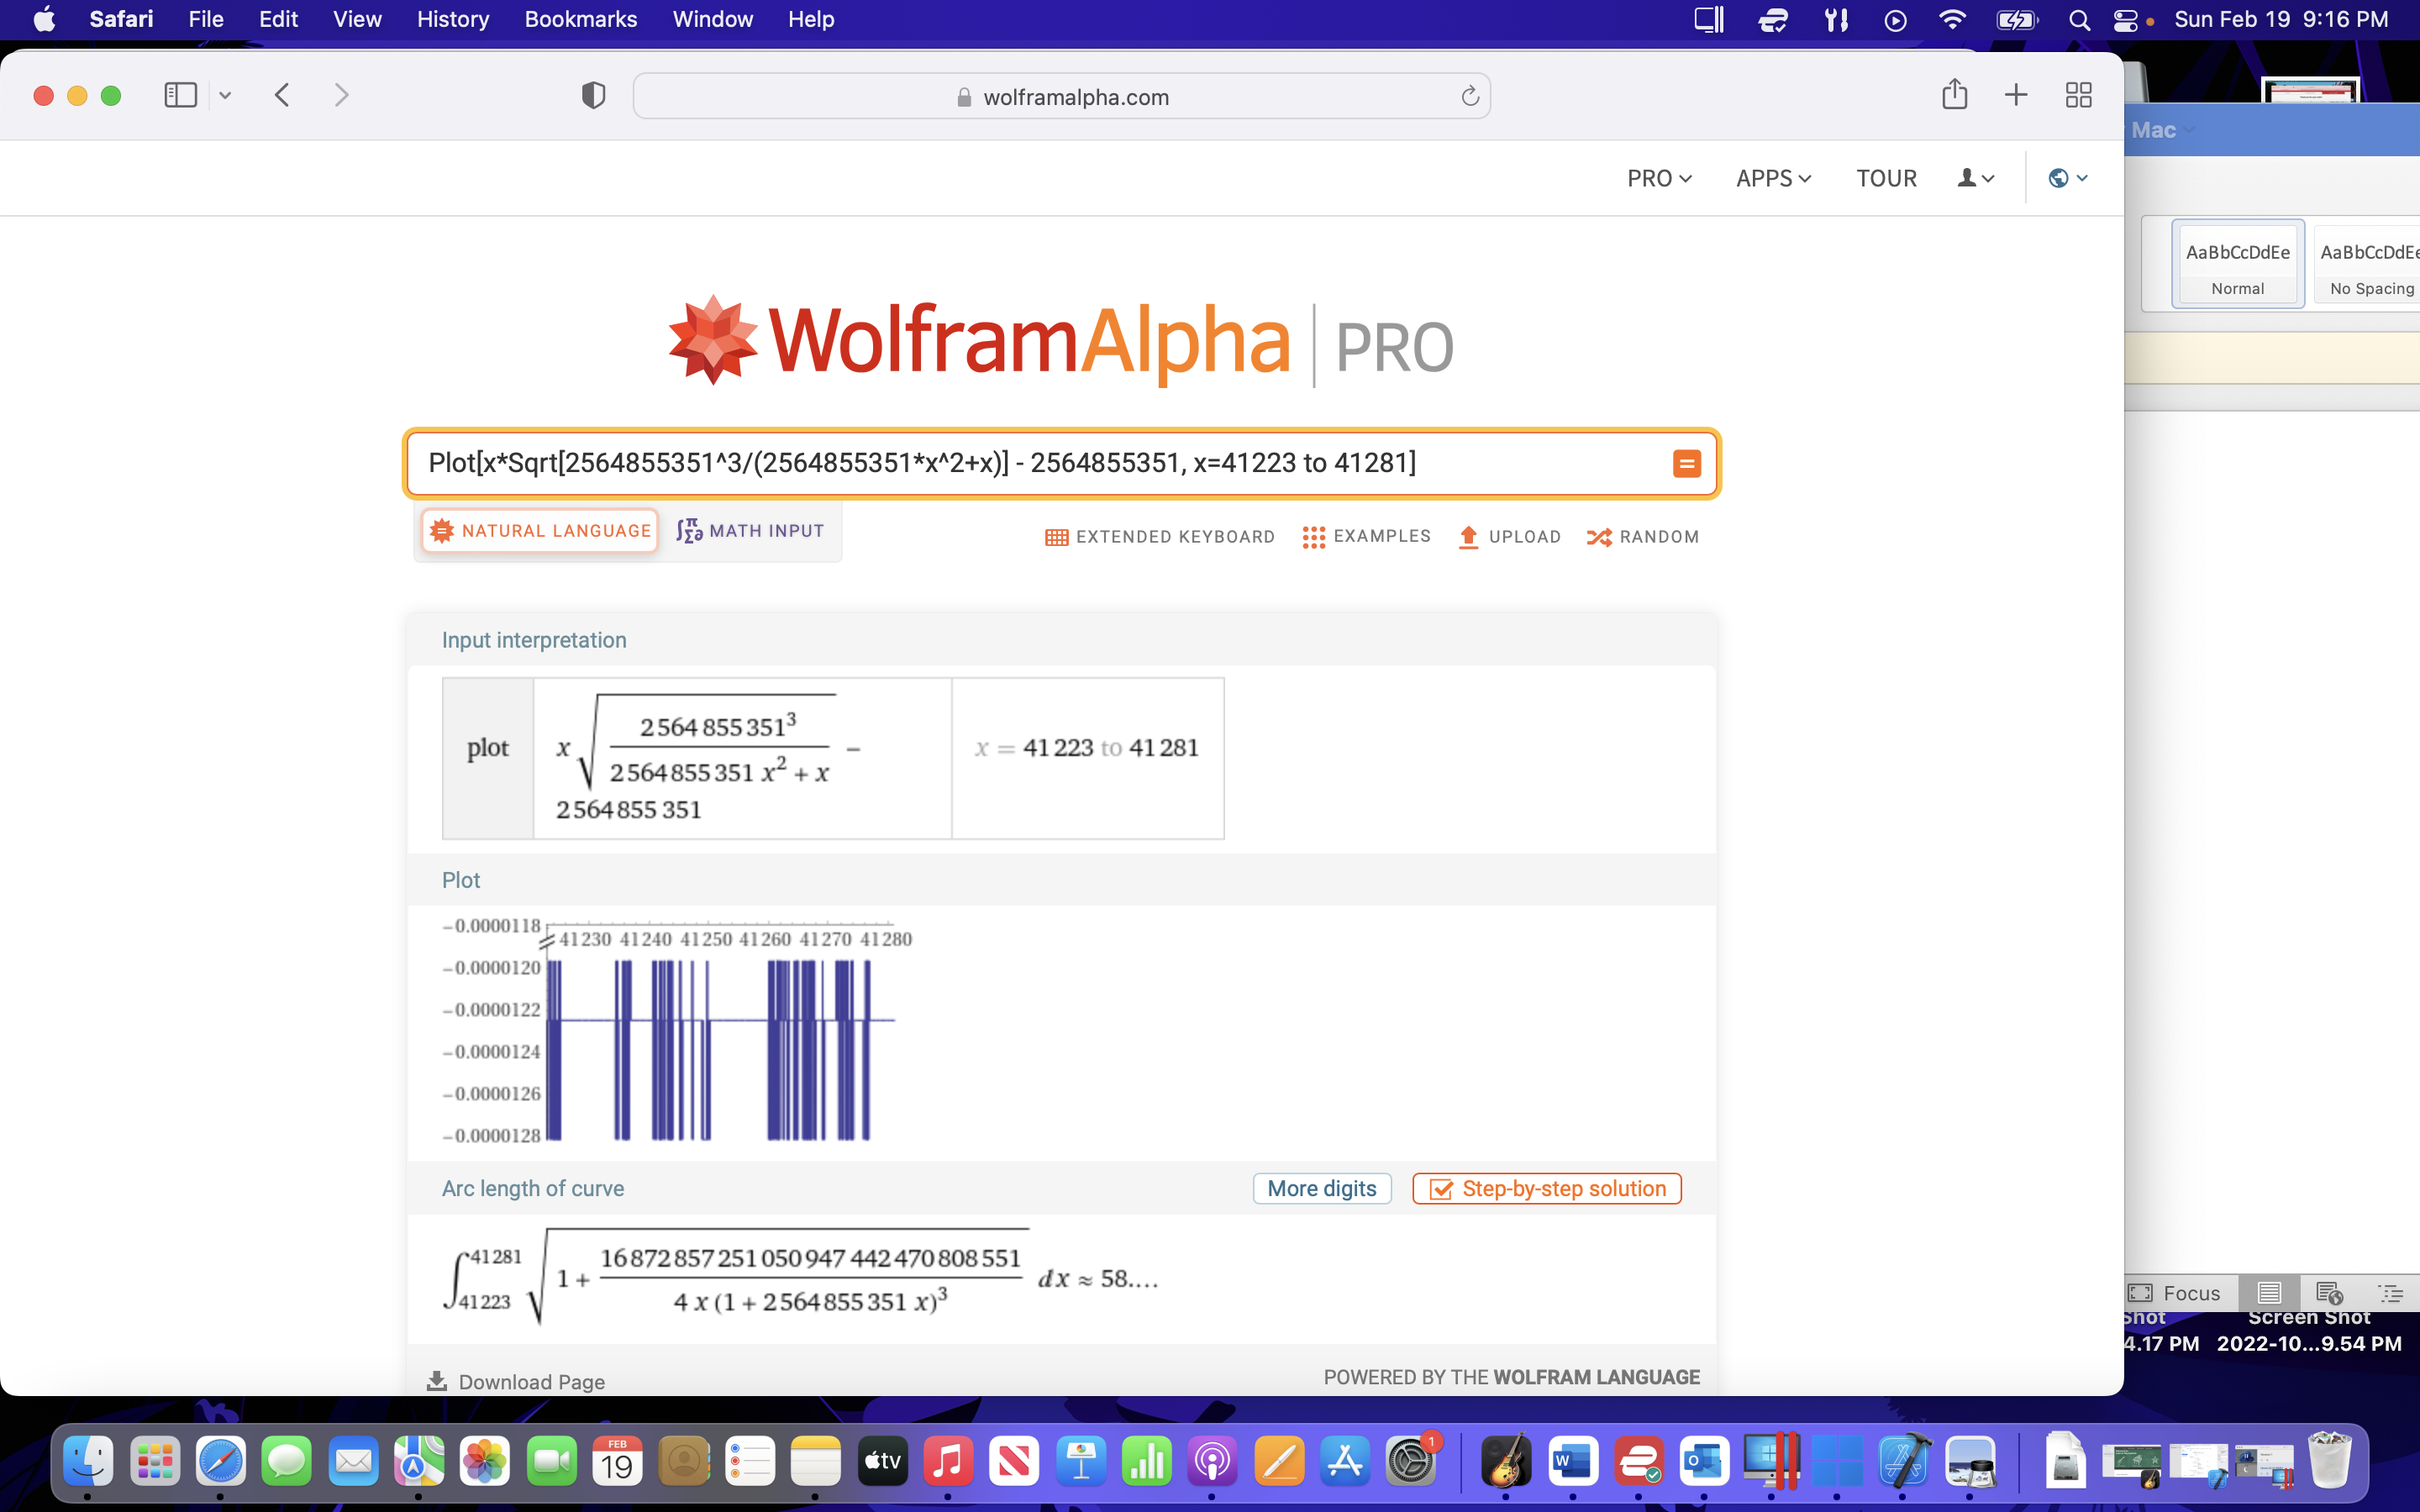This screenshot has height=1512, width=2420.
Task: Click the Upload icon button
Action: tap(1509, 537)
